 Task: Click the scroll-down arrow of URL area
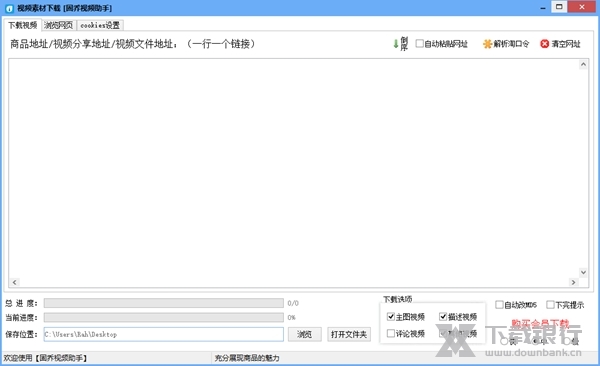(583, 273)
